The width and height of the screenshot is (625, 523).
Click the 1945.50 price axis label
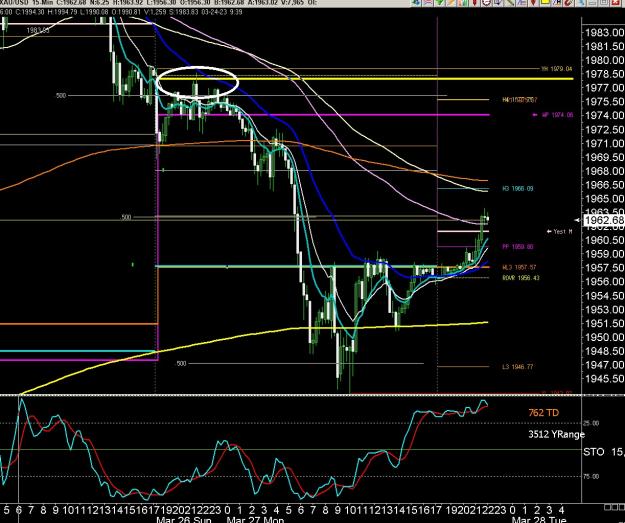click(x=604, y=379)
